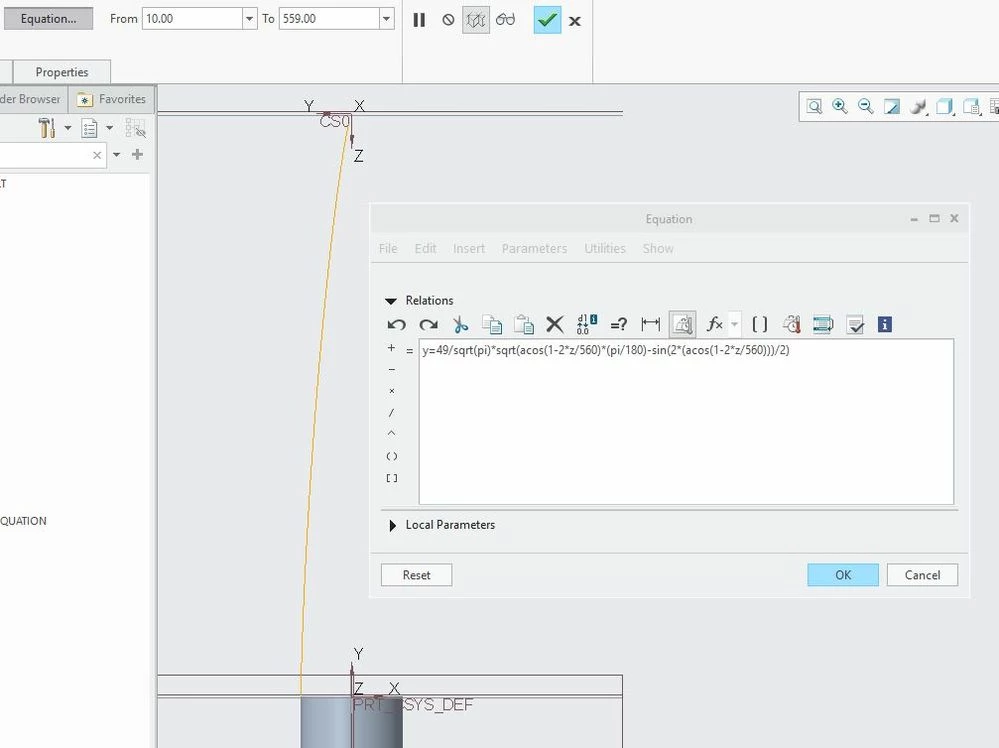999x748 pixels.
Task: Open the Show menu in Equation dialog
Action: pyautogui.click(x=658, y=248)
